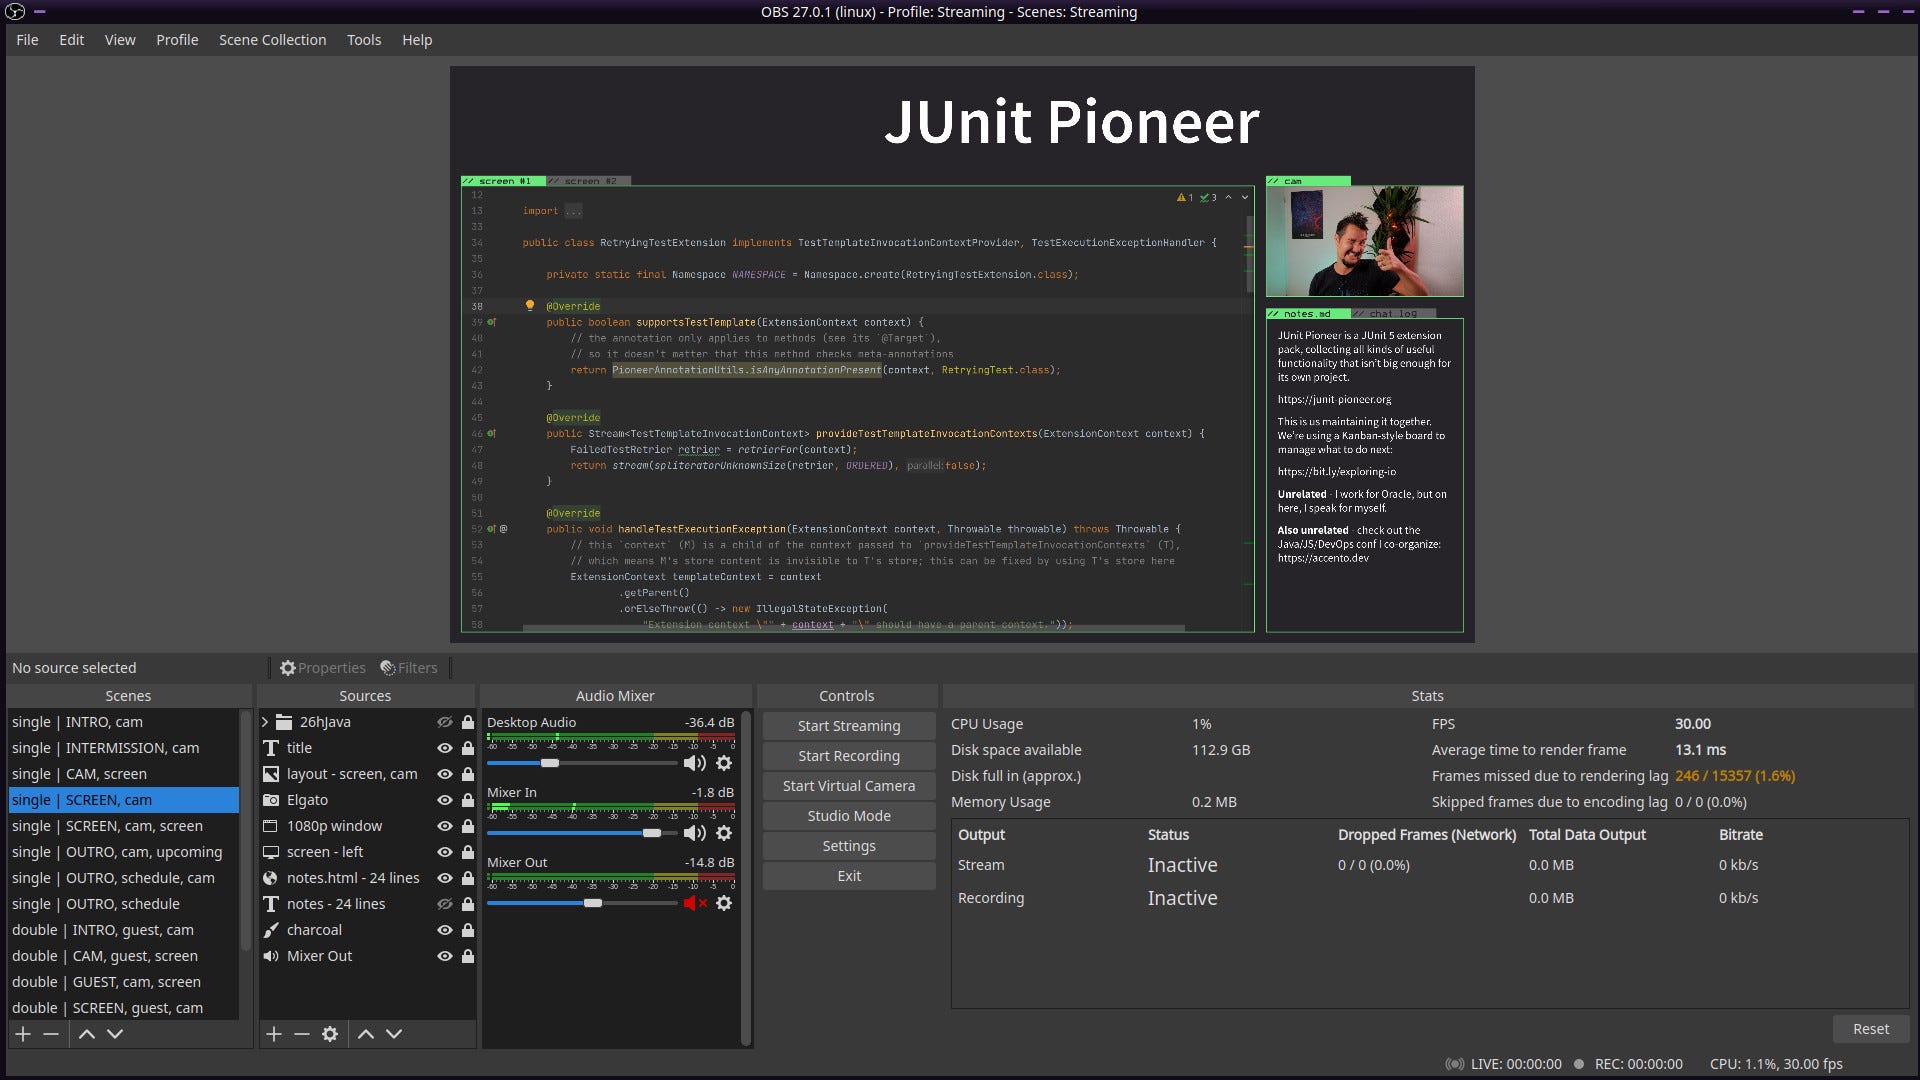Expand the 26hJava source group
This screenshot has width=1920, height=1080.
point(264,721)
